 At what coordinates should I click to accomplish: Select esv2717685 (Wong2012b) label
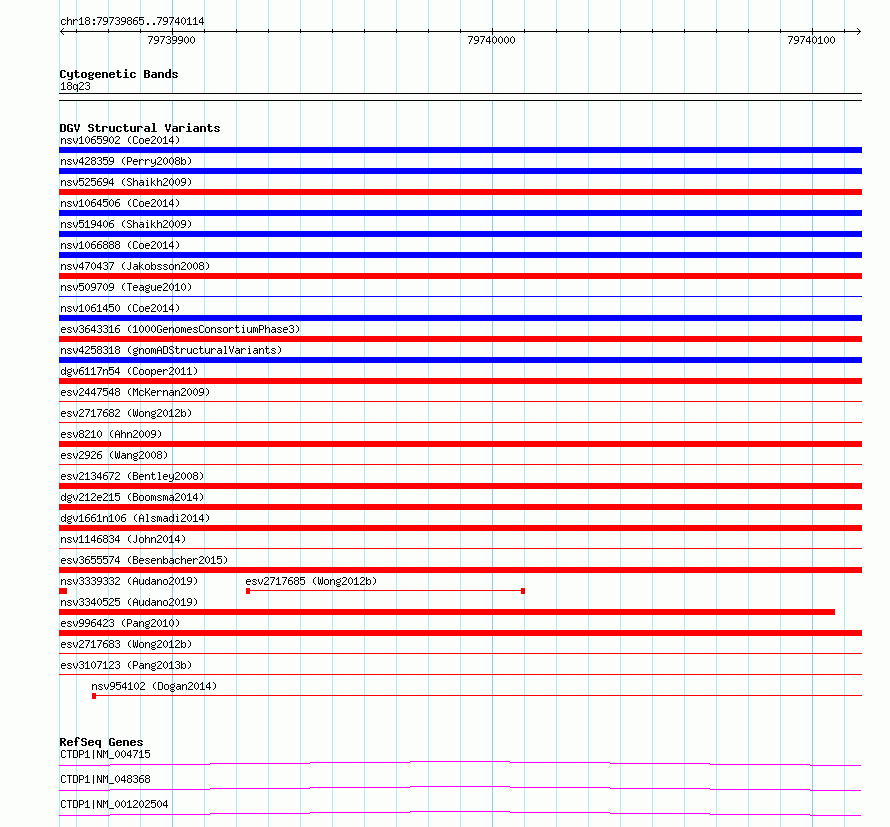click(311, 581)
